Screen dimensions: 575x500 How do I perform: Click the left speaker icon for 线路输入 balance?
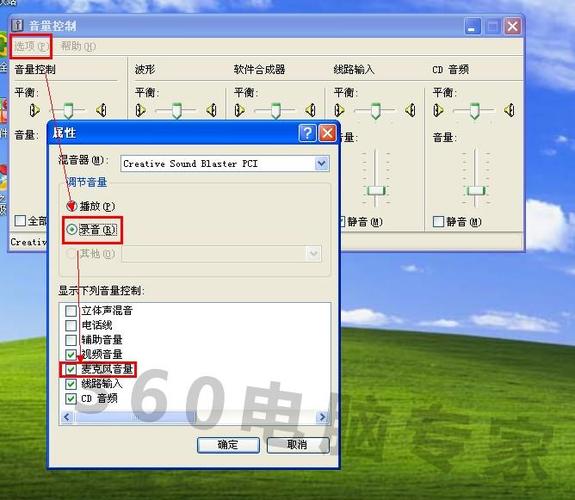point(339,110)
